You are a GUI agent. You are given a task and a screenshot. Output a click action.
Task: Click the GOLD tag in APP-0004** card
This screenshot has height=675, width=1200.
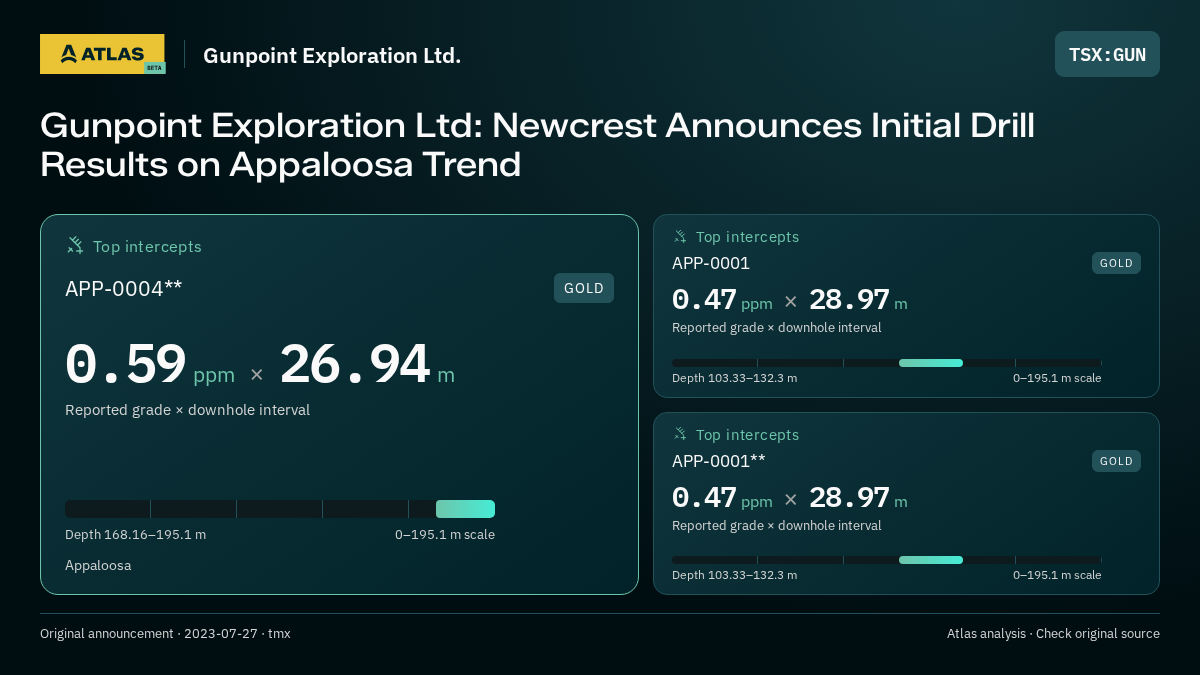pos(584,288)
